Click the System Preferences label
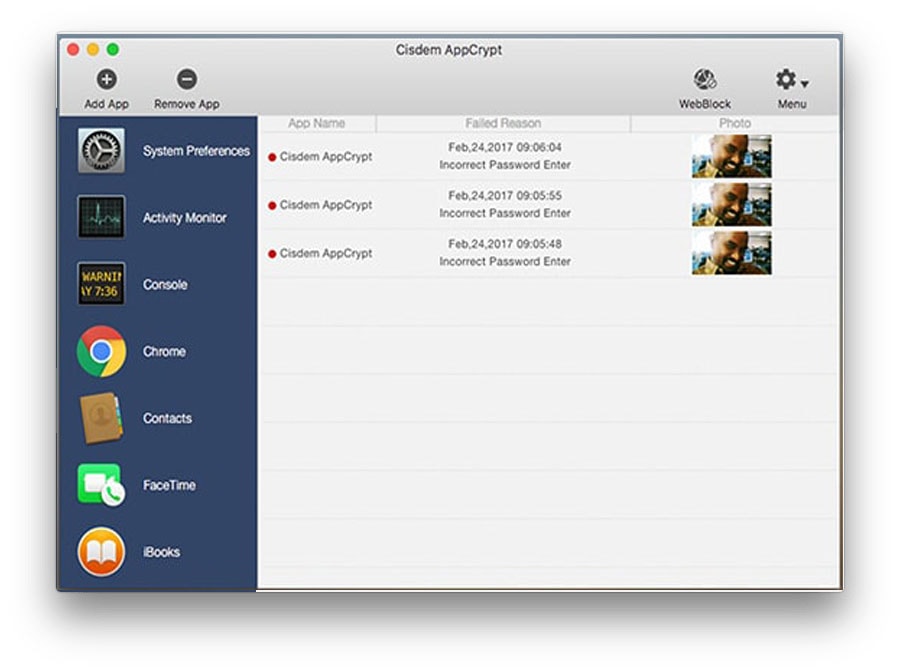The width and height of the screenshot is (900, 672). point(196,151)
